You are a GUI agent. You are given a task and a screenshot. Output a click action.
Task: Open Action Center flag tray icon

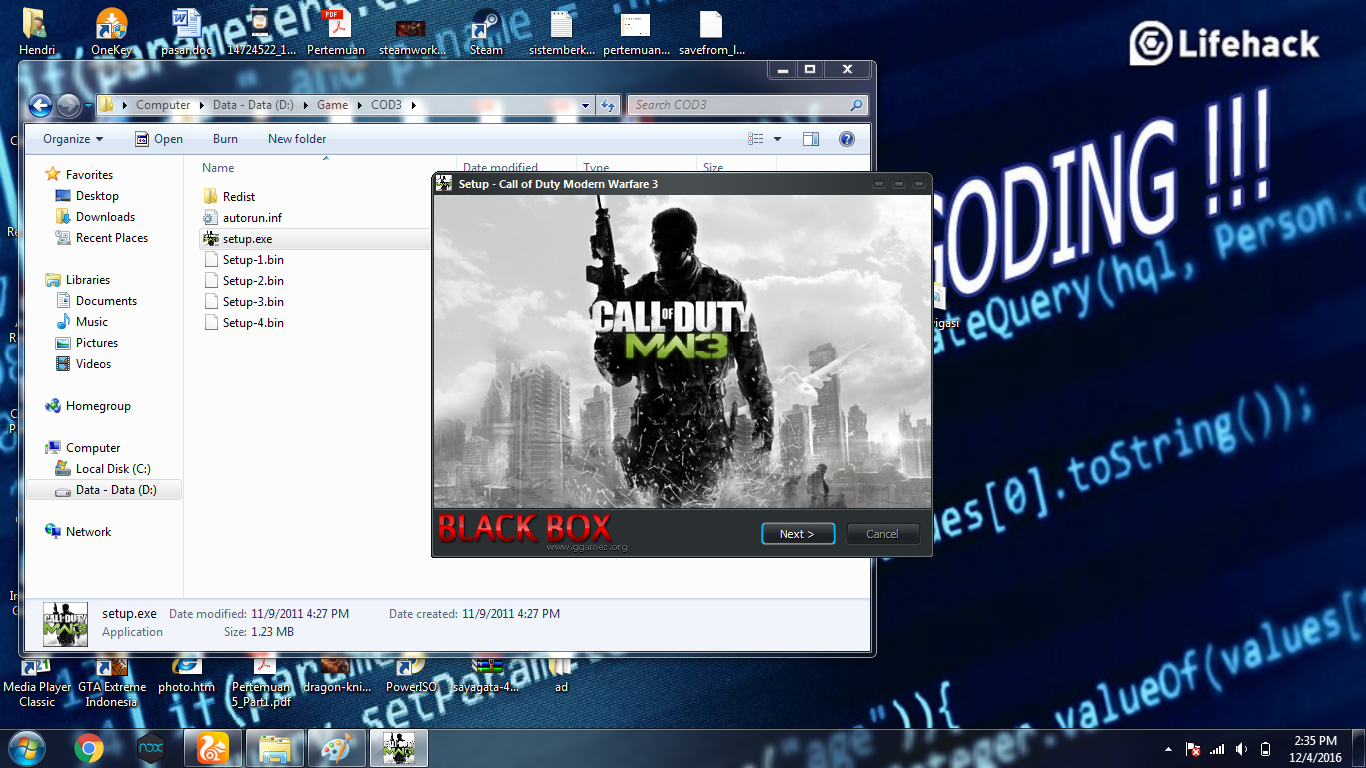point(1193,749)
